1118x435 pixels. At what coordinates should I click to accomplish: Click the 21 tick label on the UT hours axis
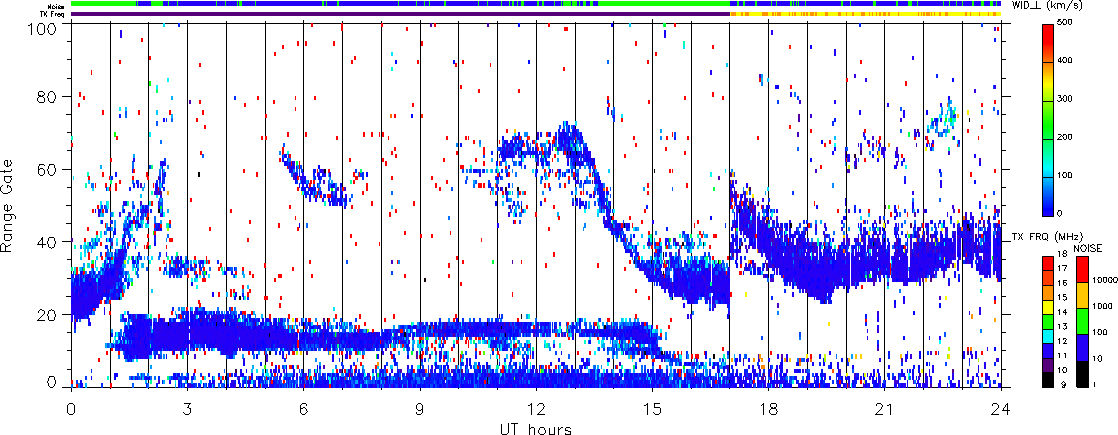[x=885, y=408]
